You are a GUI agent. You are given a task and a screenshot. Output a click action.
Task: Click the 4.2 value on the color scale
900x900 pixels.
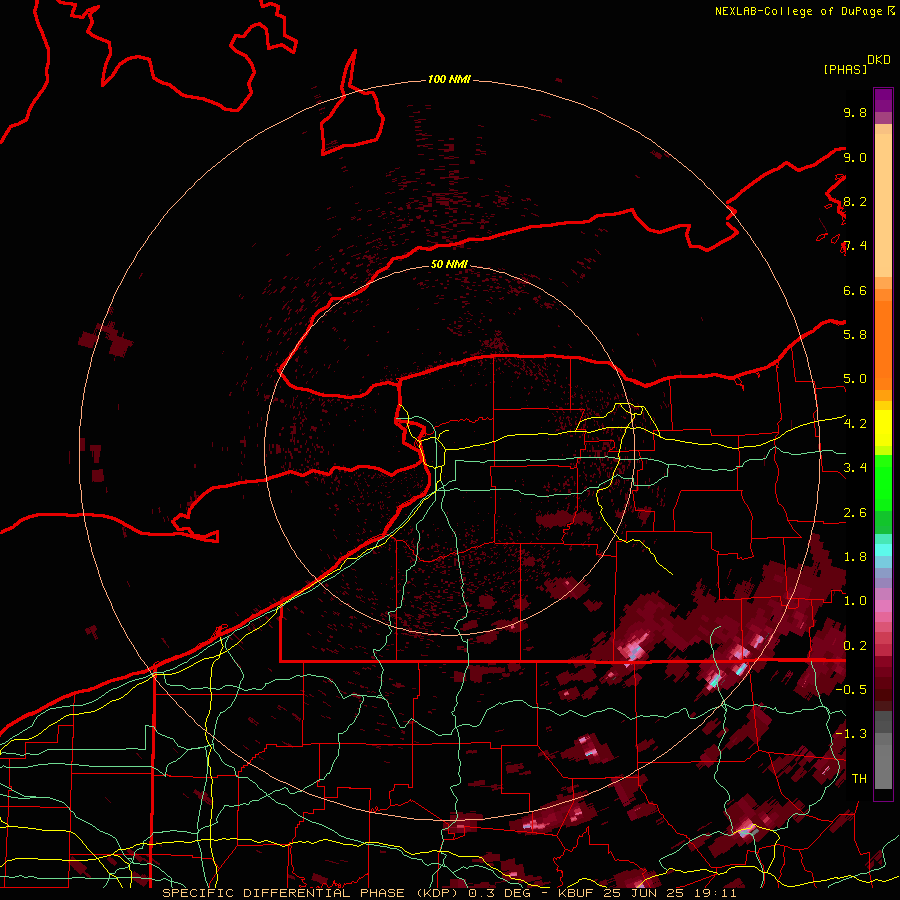[x=855, y=424]
